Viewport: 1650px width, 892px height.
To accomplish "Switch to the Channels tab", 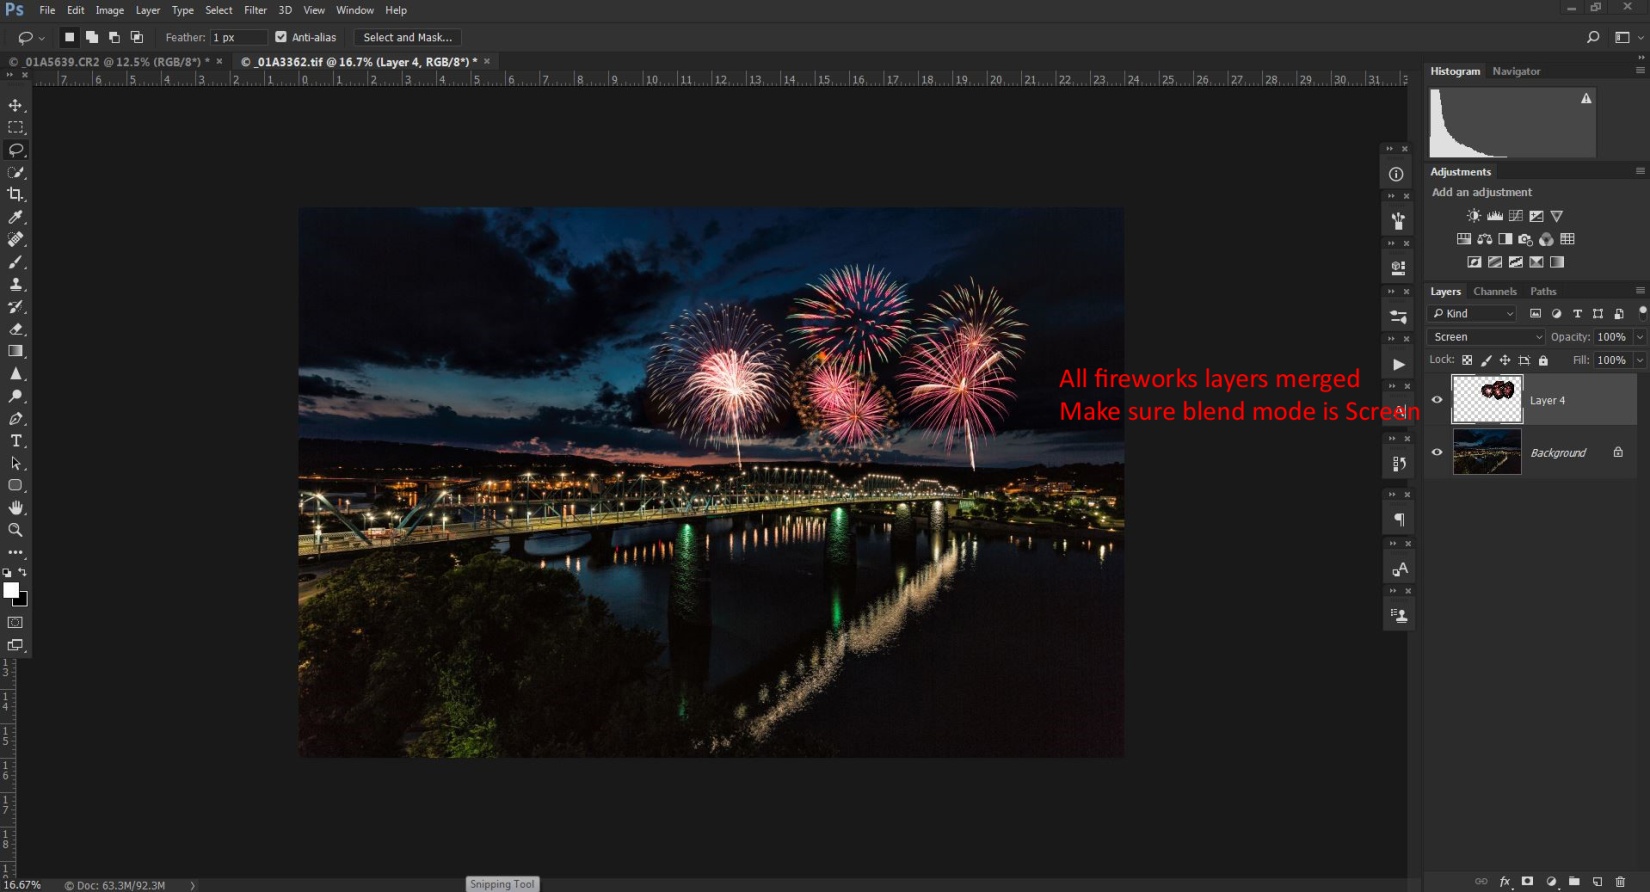I will pyautogui.click(x=1495, y=291).
